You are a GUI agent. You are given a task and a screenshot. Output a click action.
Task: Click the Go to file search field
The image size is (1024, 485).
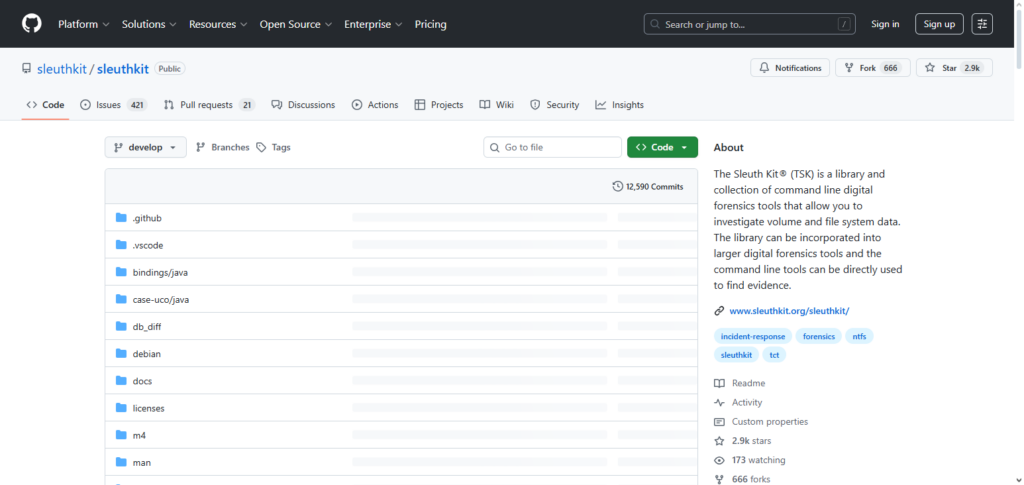pos(552,147)
